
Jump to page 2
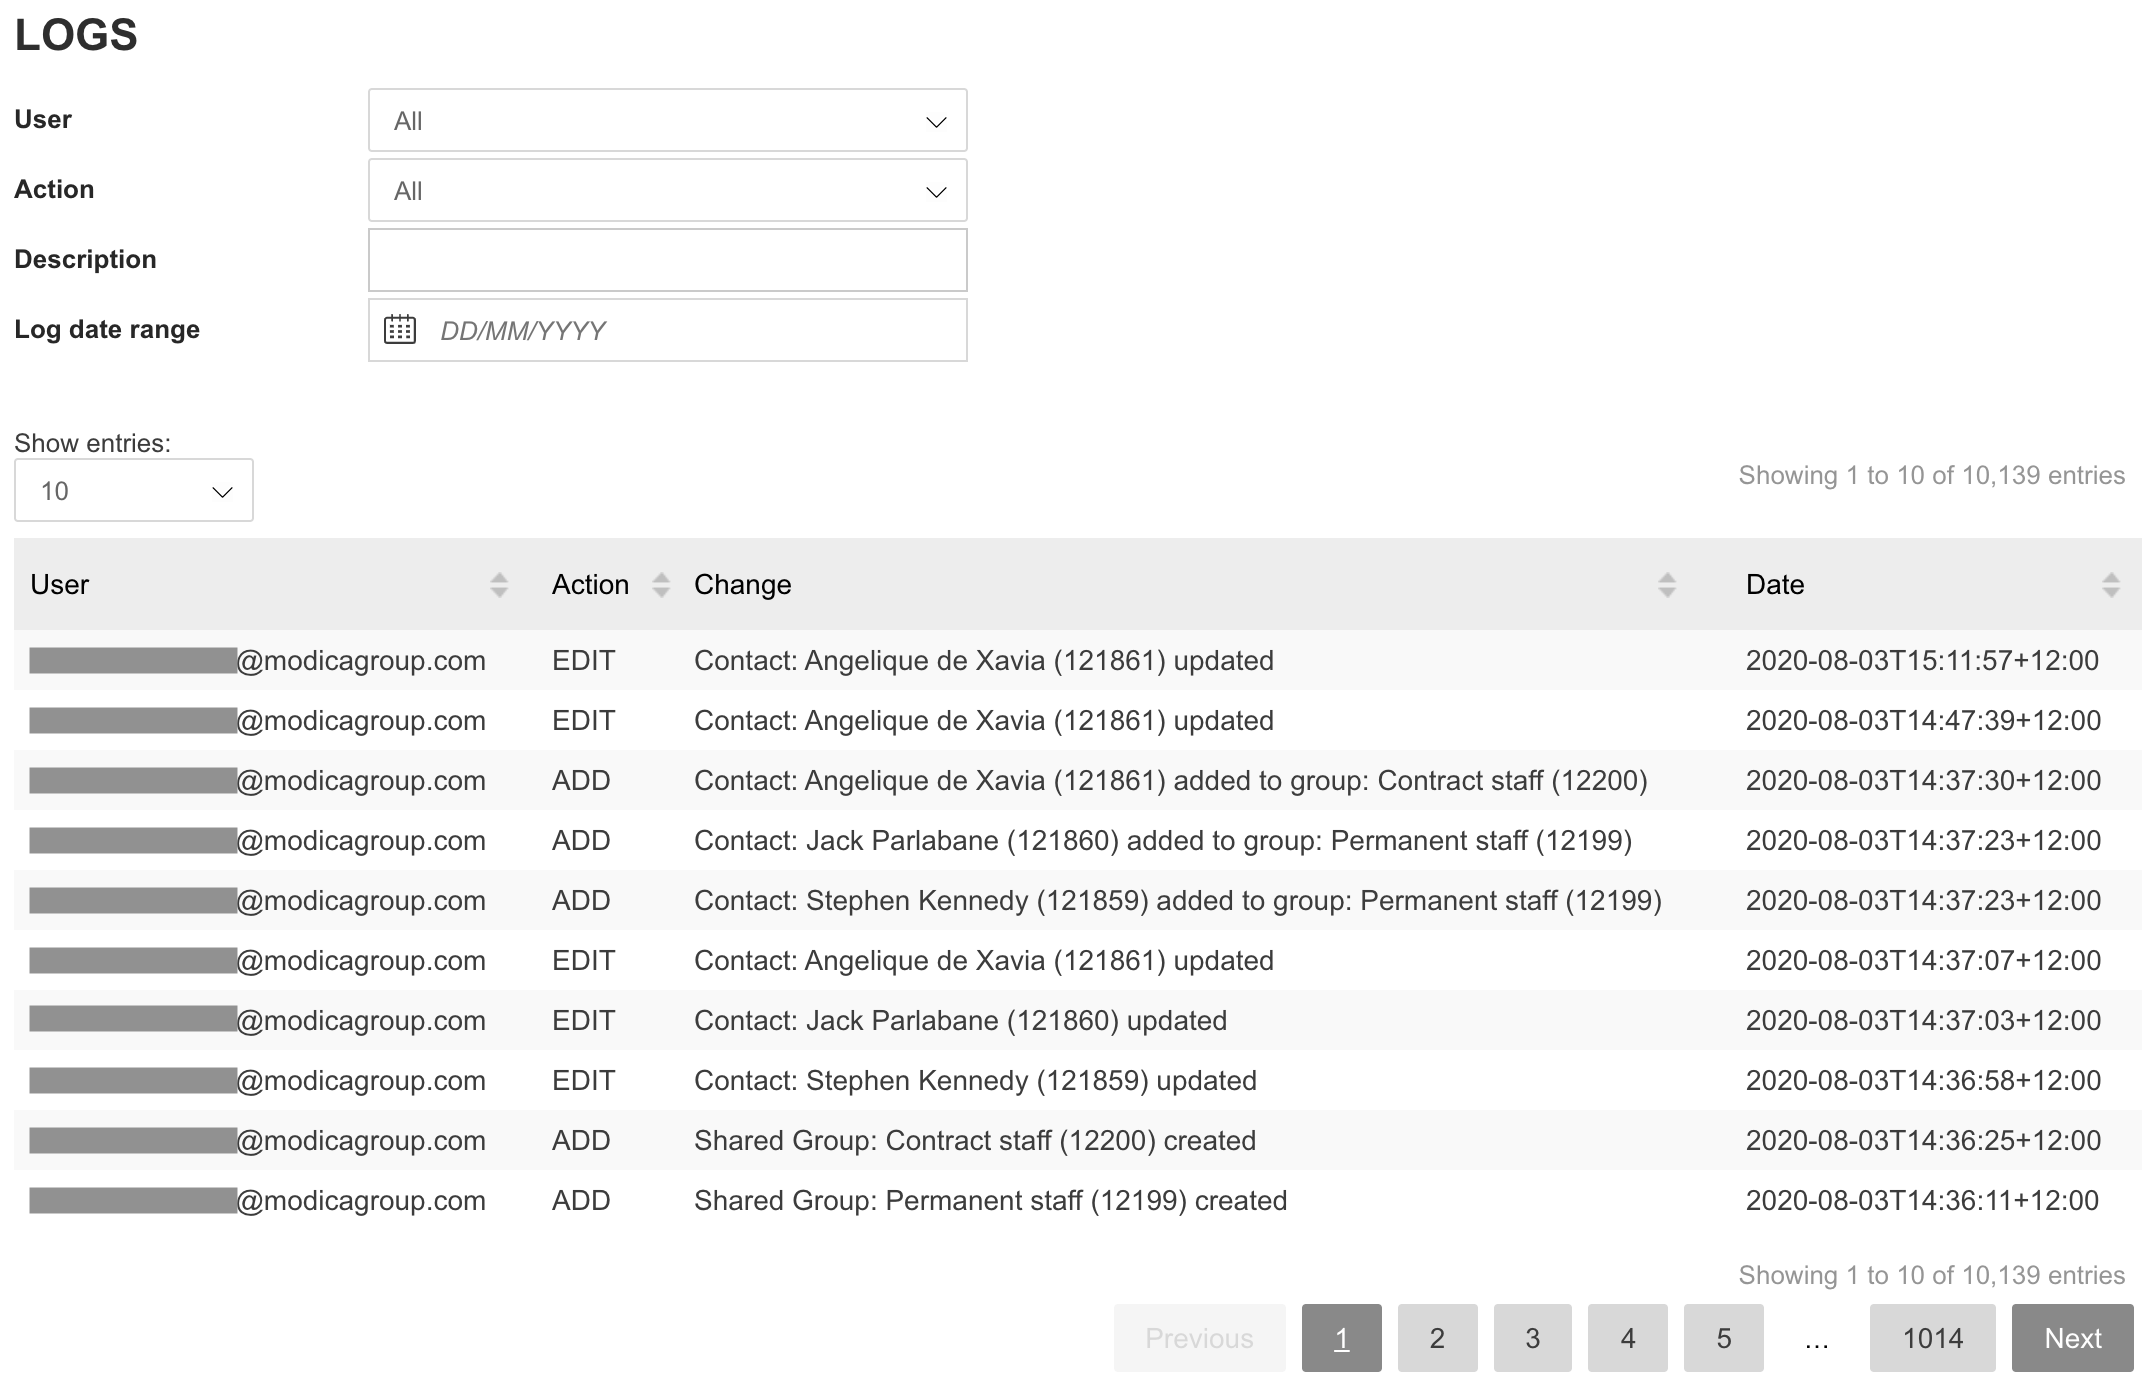[x=1437, y=1338]
